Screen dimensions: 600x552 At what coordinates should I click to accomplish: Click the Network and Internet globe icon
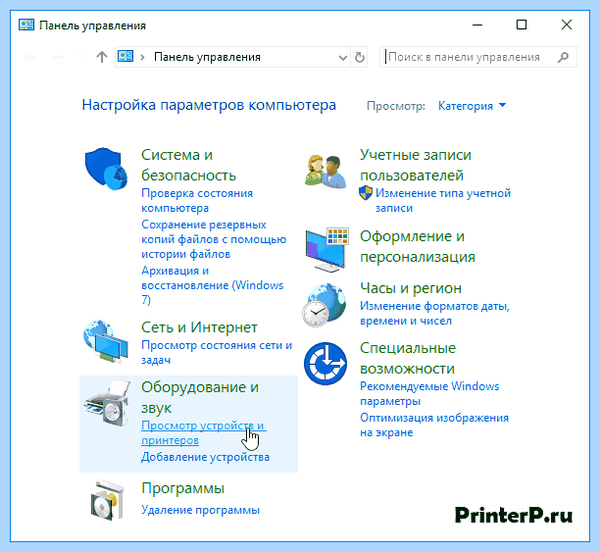point(106,342)
